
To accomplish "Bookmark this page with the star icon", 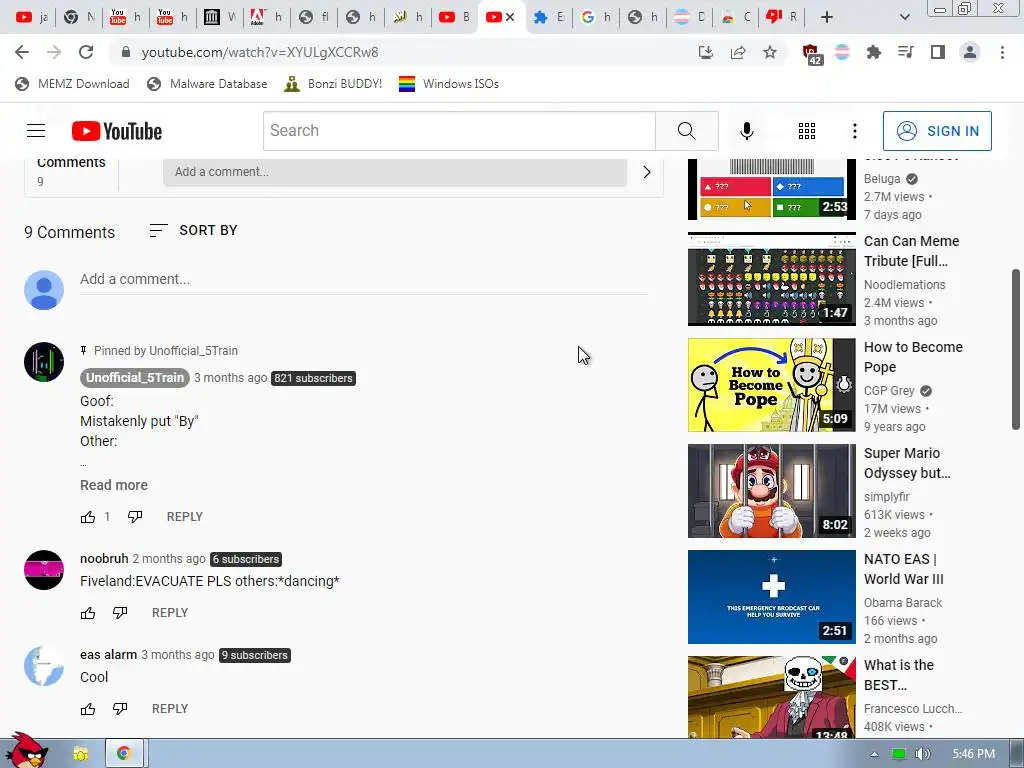I will point(770,52).
